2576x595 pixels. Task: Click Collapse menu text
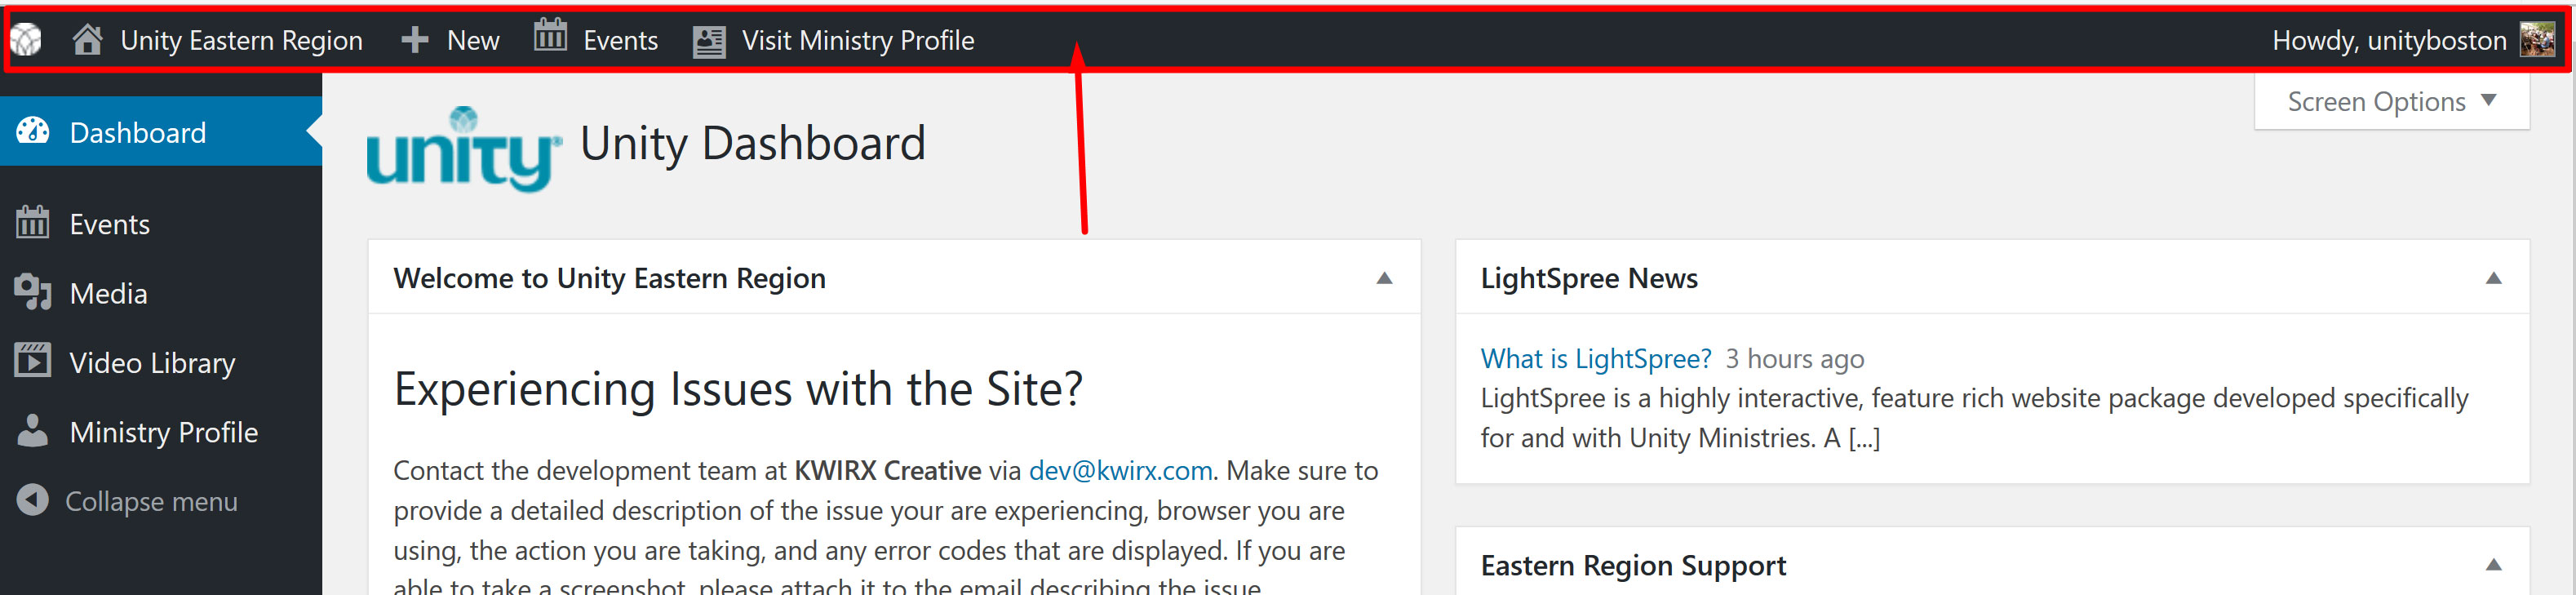click(x=151, y=501)
